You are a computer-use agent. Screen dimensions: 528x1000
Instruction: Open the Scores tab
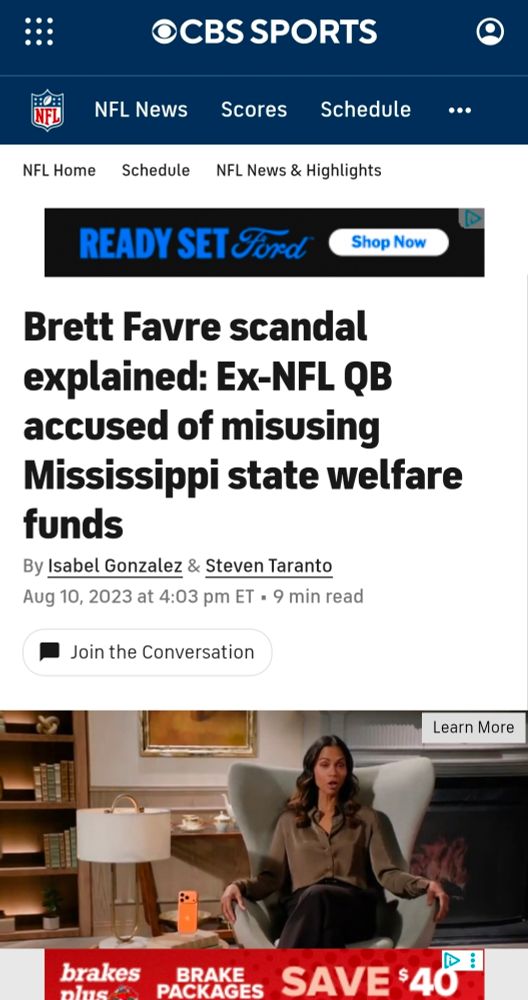254,110
